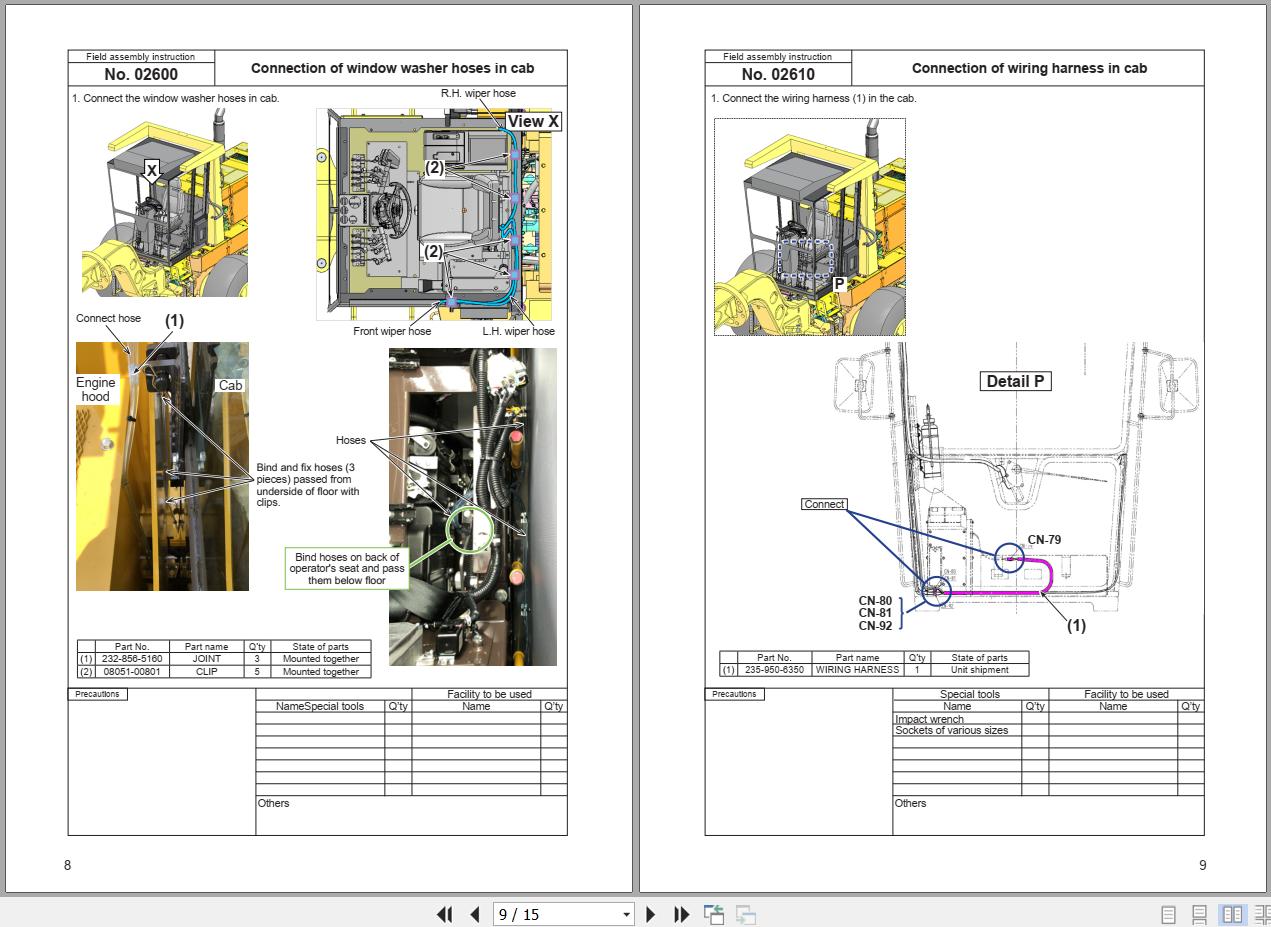This screenshot has width=1271, height=927.
Task: Go to the first page
Action: coord(445,914)
